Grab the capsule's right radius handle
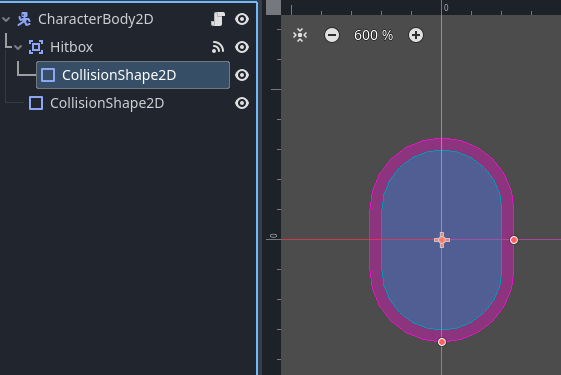The height and width of the screenshot is (375, 561). pos(514,240)
